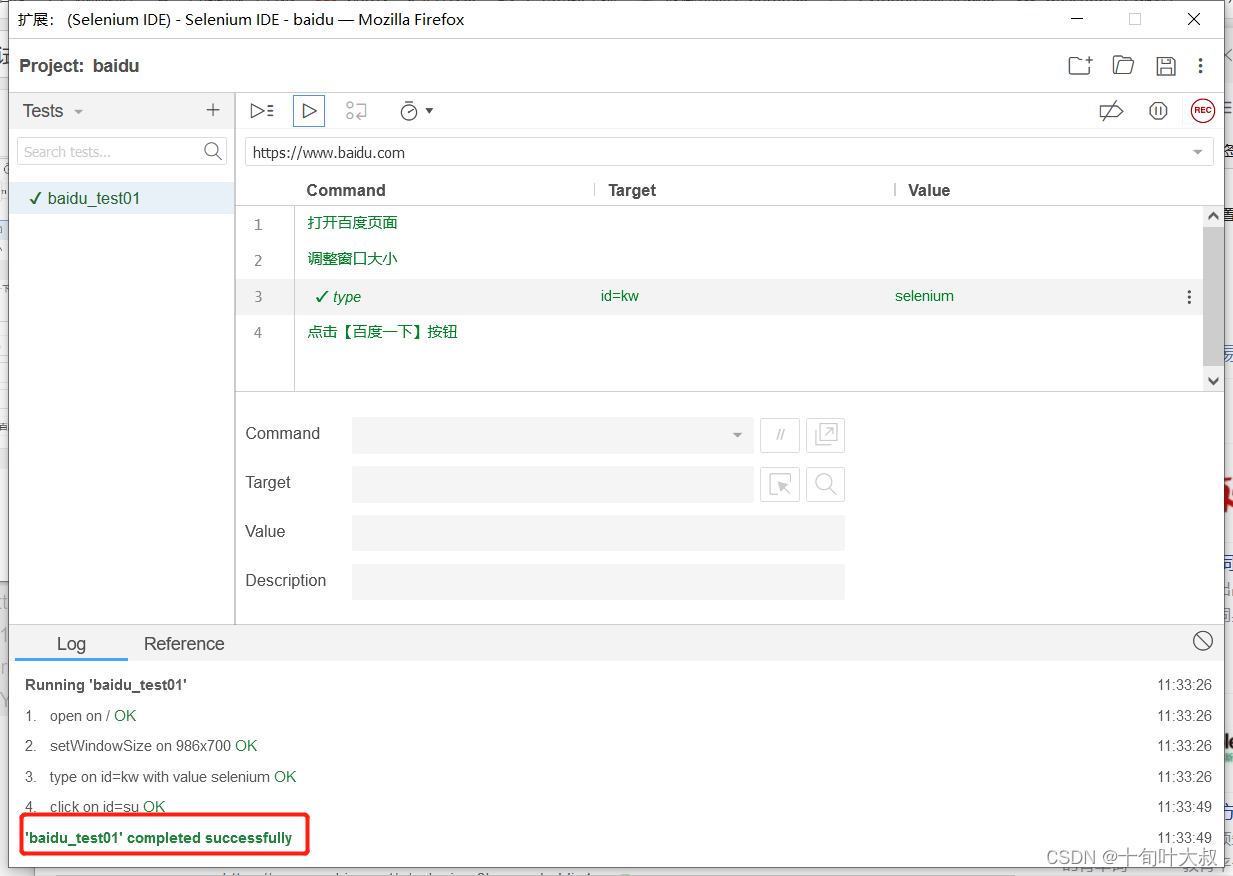Screen dimensions: 1233x876
Task: Expand the base URL history dropdown arrow
Action: coord(1198,153)
